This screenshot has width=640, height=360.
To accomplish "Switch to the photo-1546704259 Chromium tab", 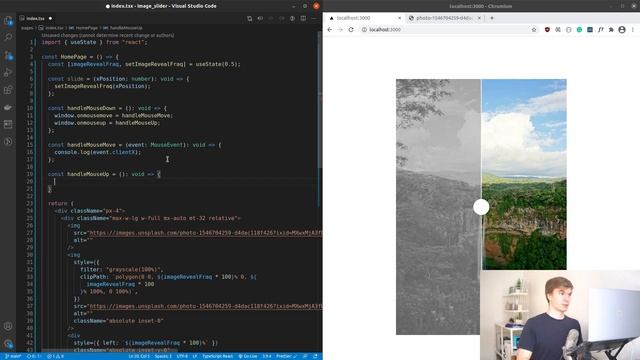I will (x=443, y=18).
